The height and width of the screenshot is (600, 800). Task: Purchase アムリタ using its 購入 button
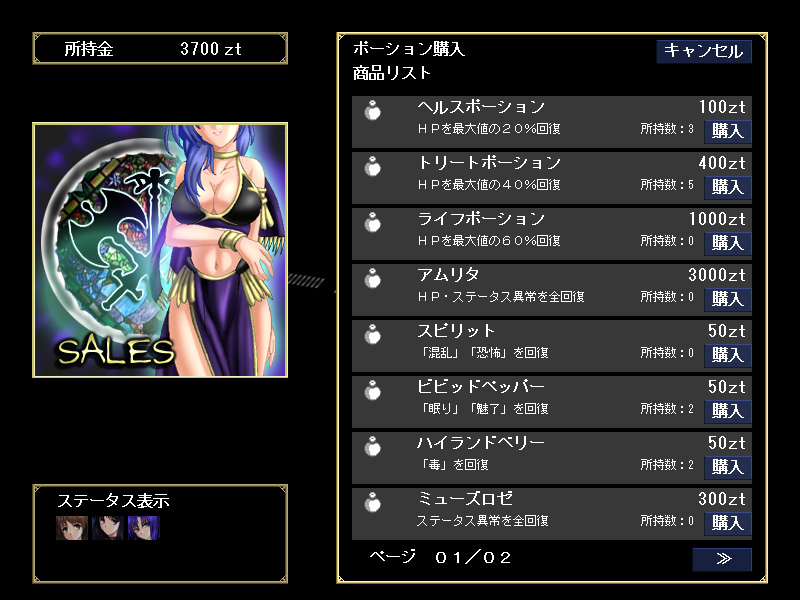[728, 299]
